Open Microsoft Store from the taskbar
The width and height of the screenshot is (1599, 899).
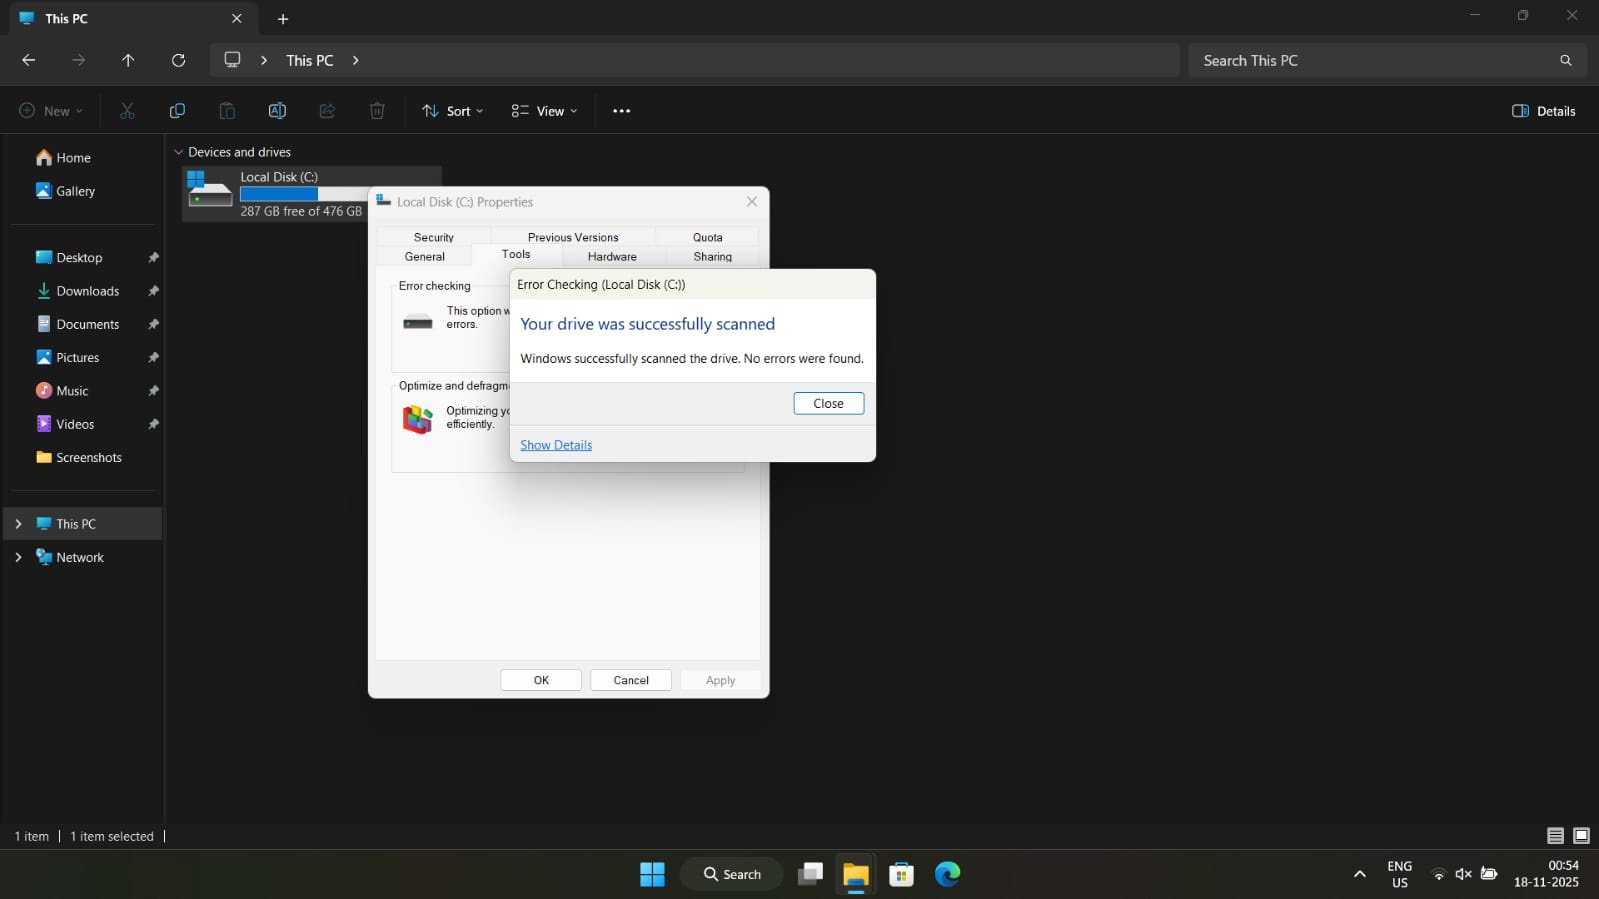[x=901, y=874]
